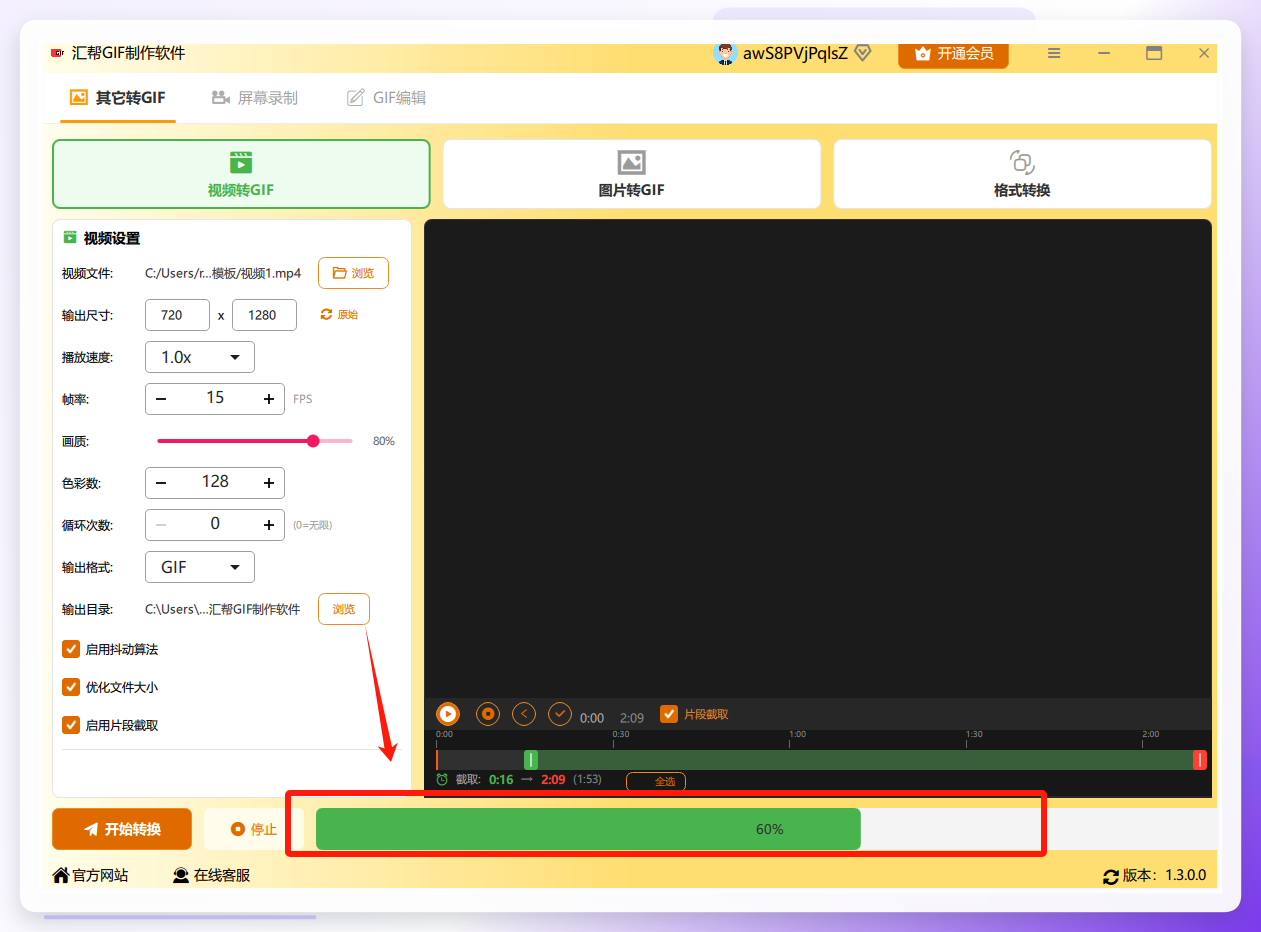Viewport: 1261px width, 932px height.
Task: Click the output height field 1280
Action: [x=264, y=315]
